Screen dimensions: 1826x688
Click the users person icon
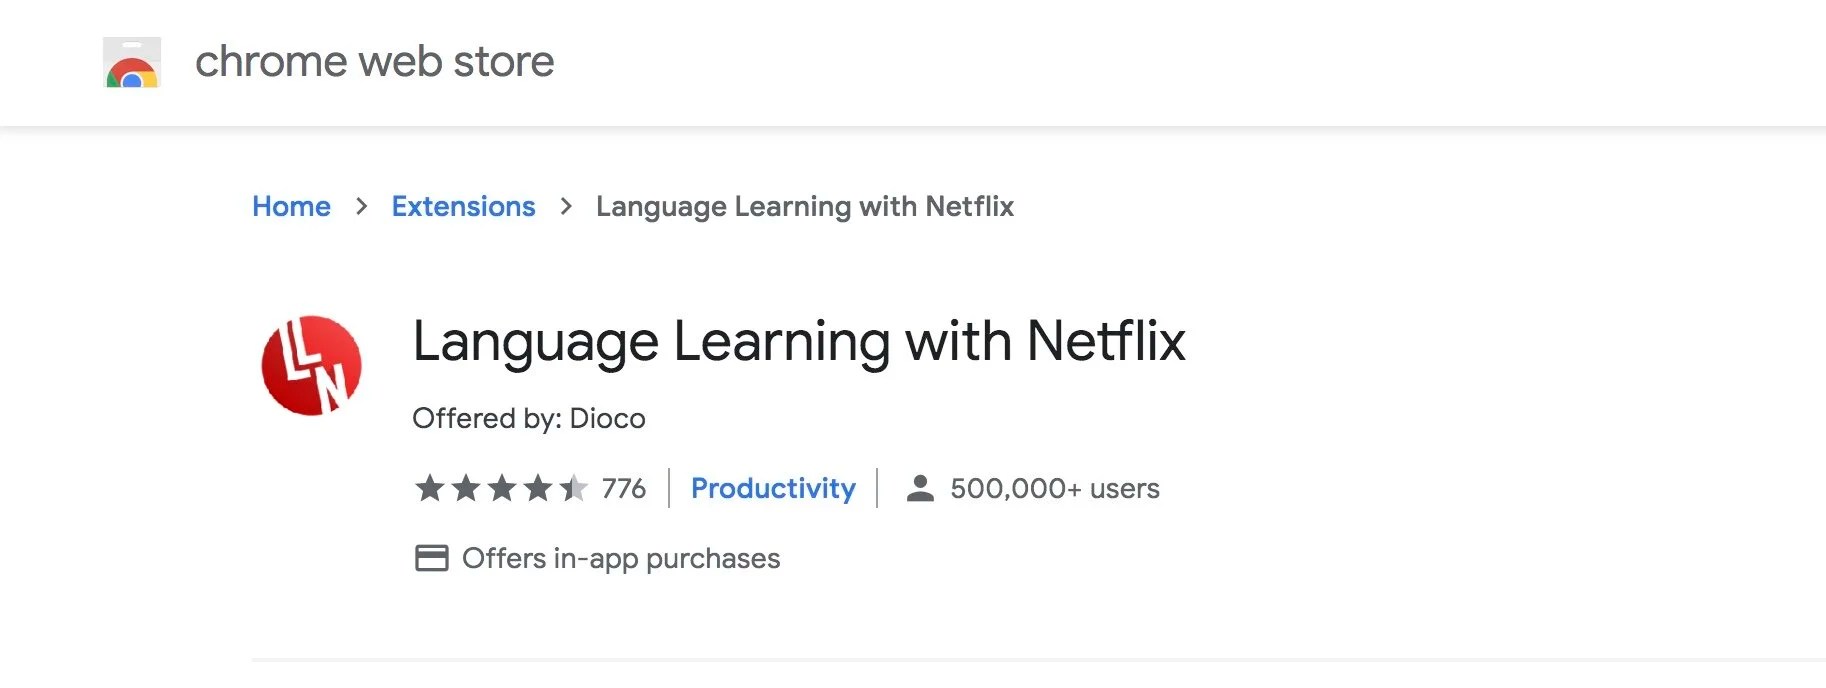tap(920, 488)
